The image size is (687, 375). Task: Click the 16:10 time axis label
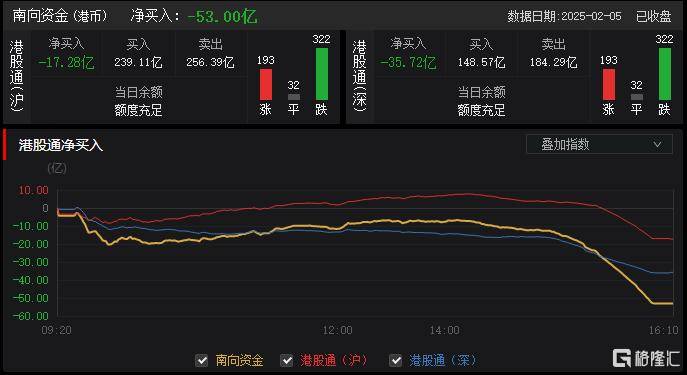pos(663,330)
